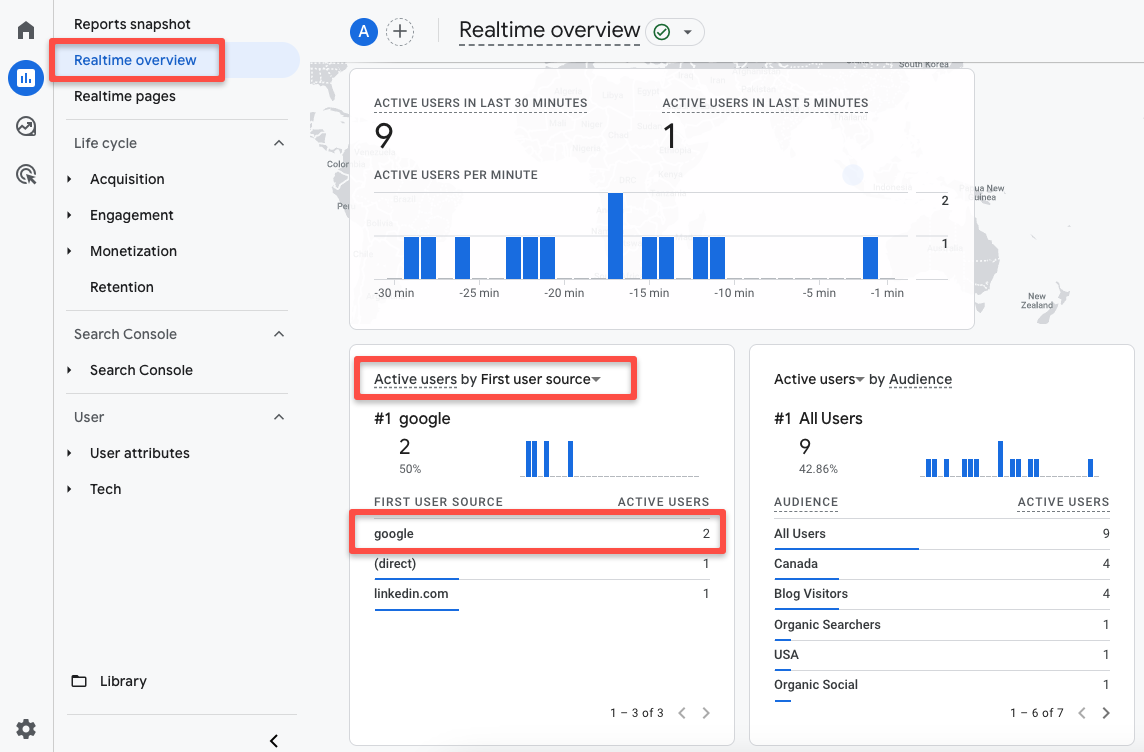
Task: Open the Explore section icon
Action: (25, 126)
